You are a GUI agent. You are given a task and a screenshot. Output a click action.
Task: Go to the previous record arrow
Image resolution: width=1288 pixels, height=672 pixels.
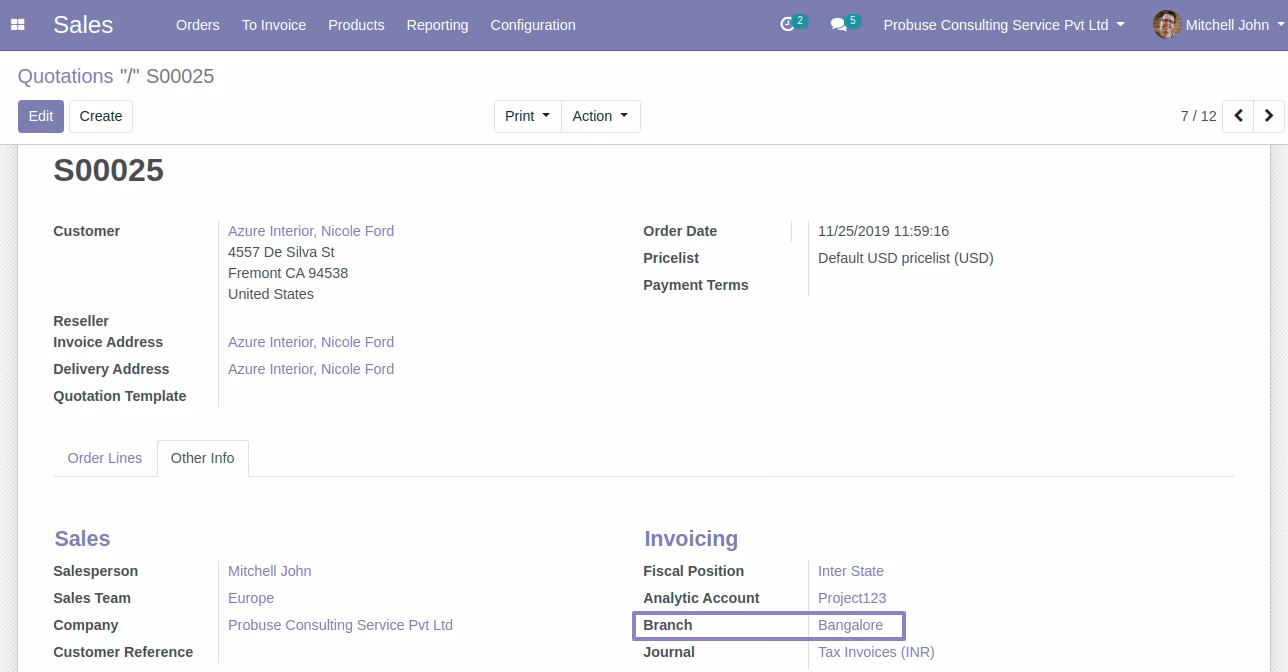tap(1238, 116)
